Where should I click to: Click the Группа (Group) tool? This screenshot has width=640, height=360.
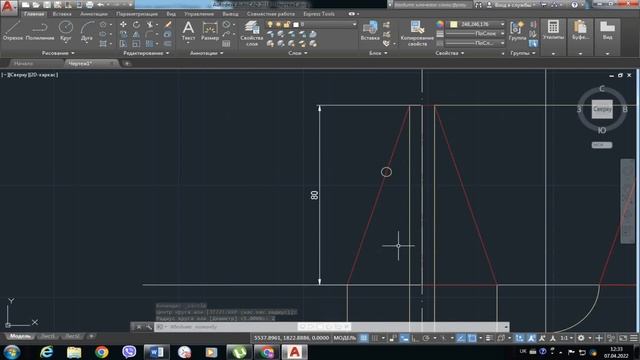(x=517, y=31)
